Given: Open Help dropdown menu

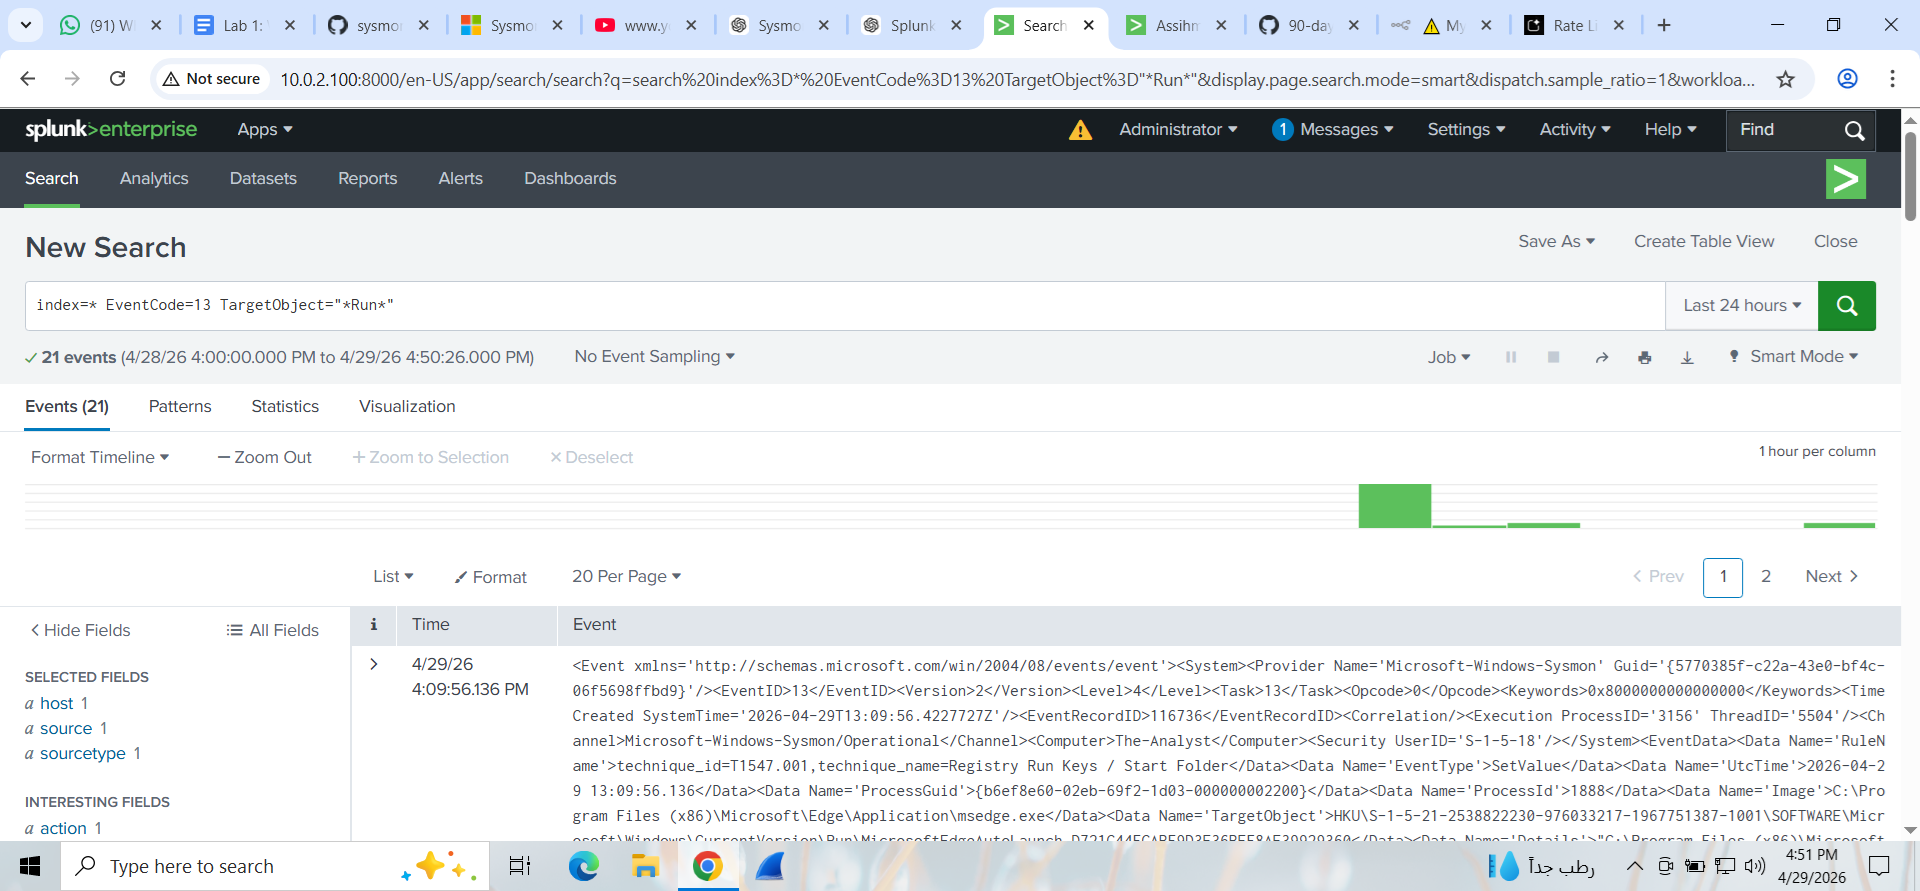Looking at the screenshot, I should click(1670, 129).
